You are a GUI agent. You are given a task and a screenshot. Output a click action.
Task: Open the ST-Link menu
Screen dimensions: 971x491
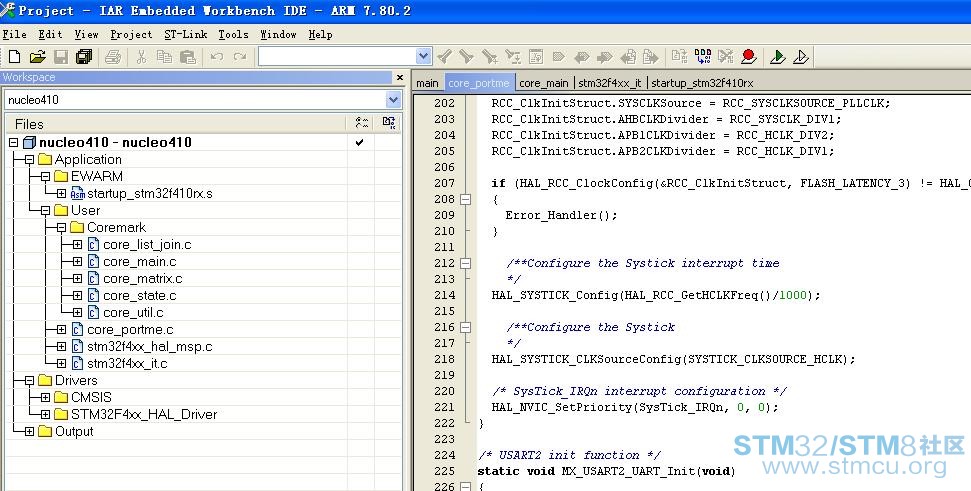click(185, 35)
